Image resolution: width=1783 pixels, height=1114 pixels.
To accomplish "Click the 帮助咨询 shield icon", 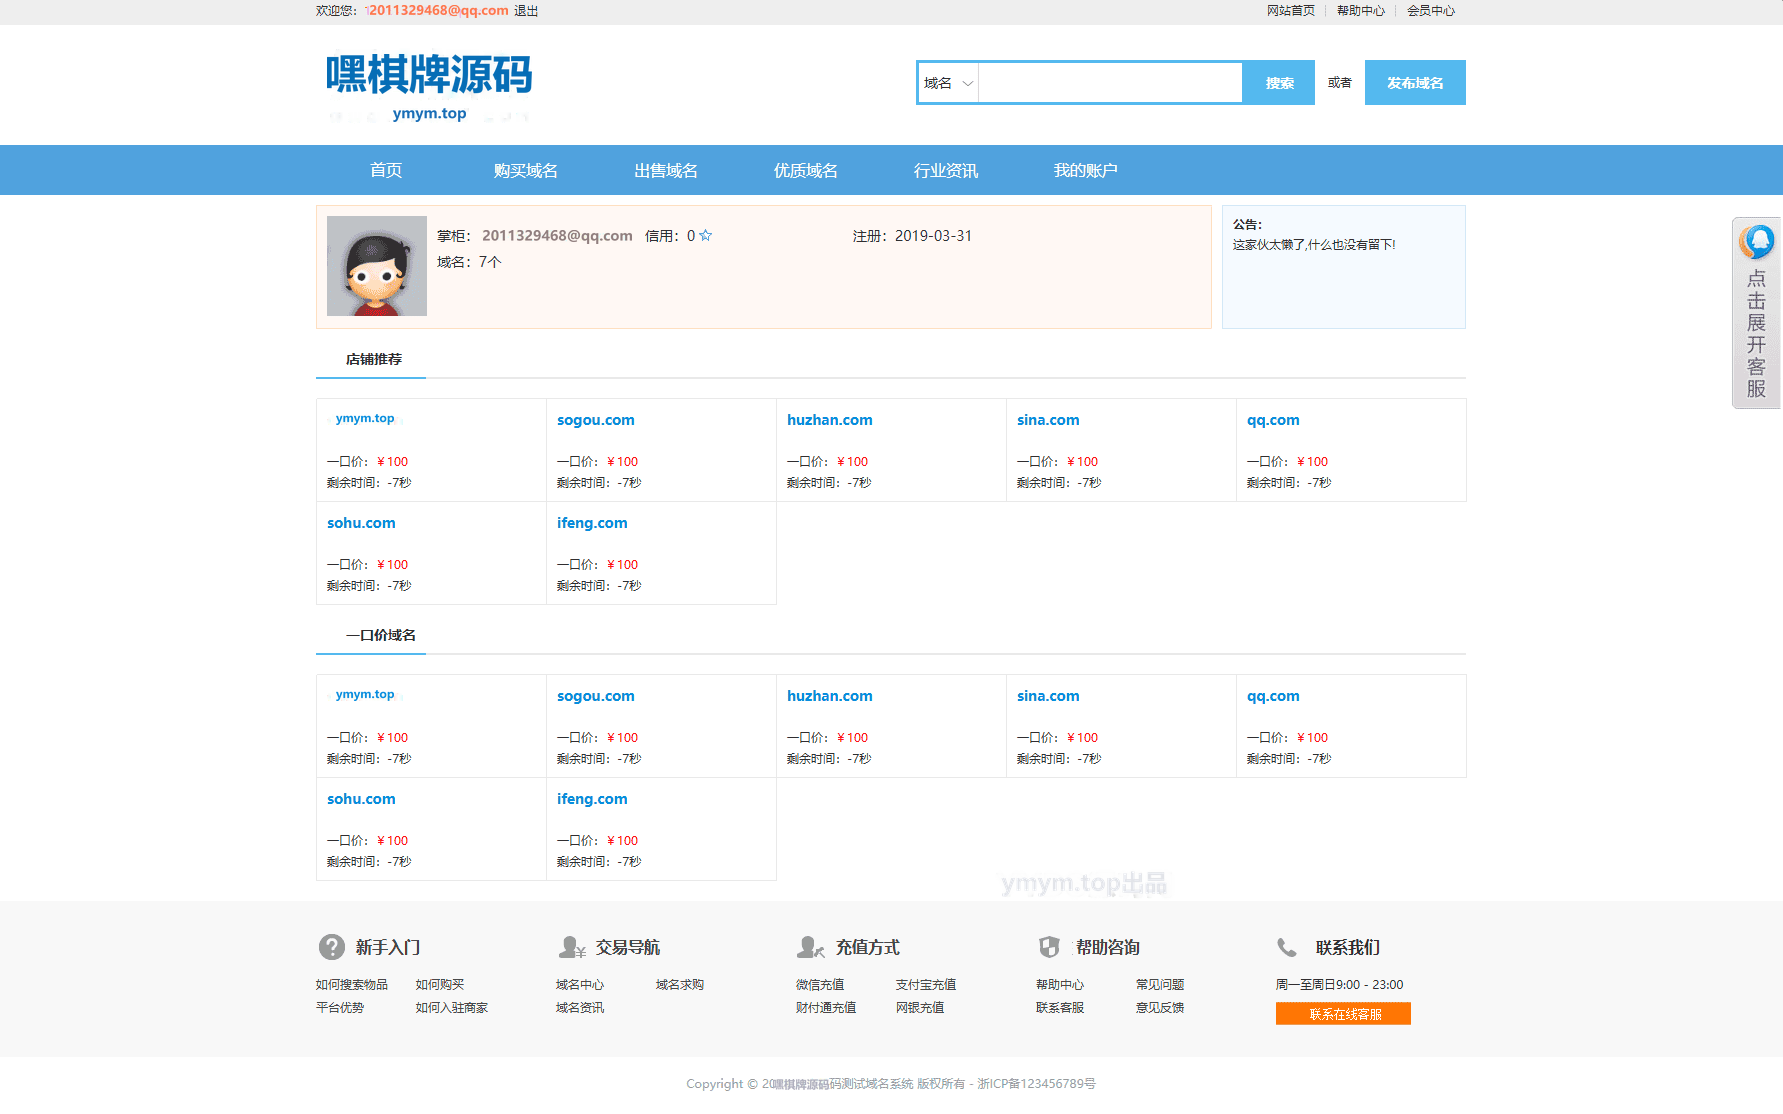I will 1049,947.
